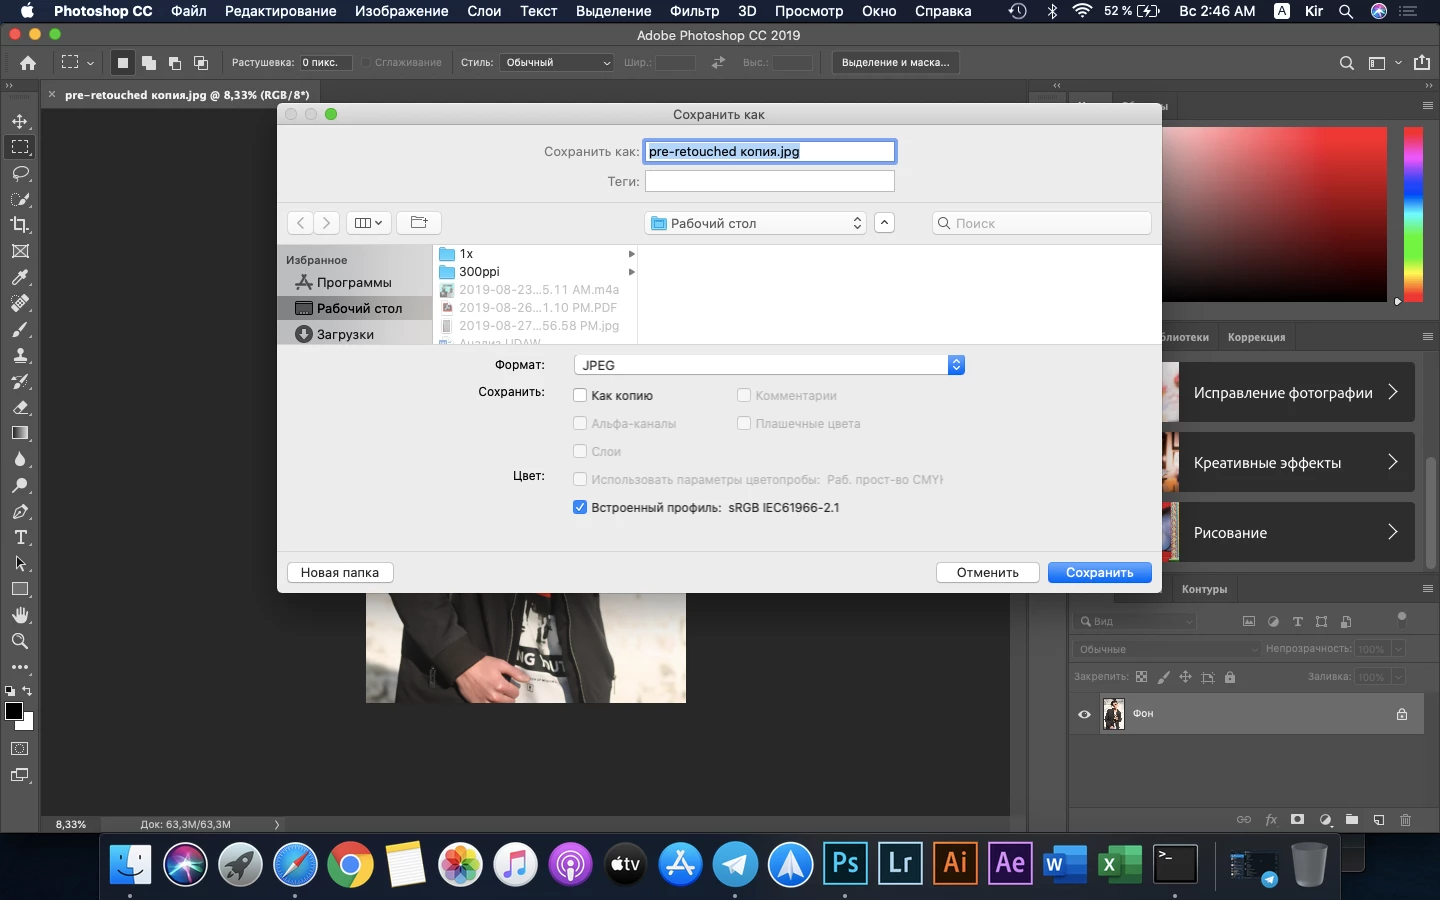Click the 'Сохранить как' filename field
The image size is (1440, 900).
pyautogui.click(x=769, y=151)
